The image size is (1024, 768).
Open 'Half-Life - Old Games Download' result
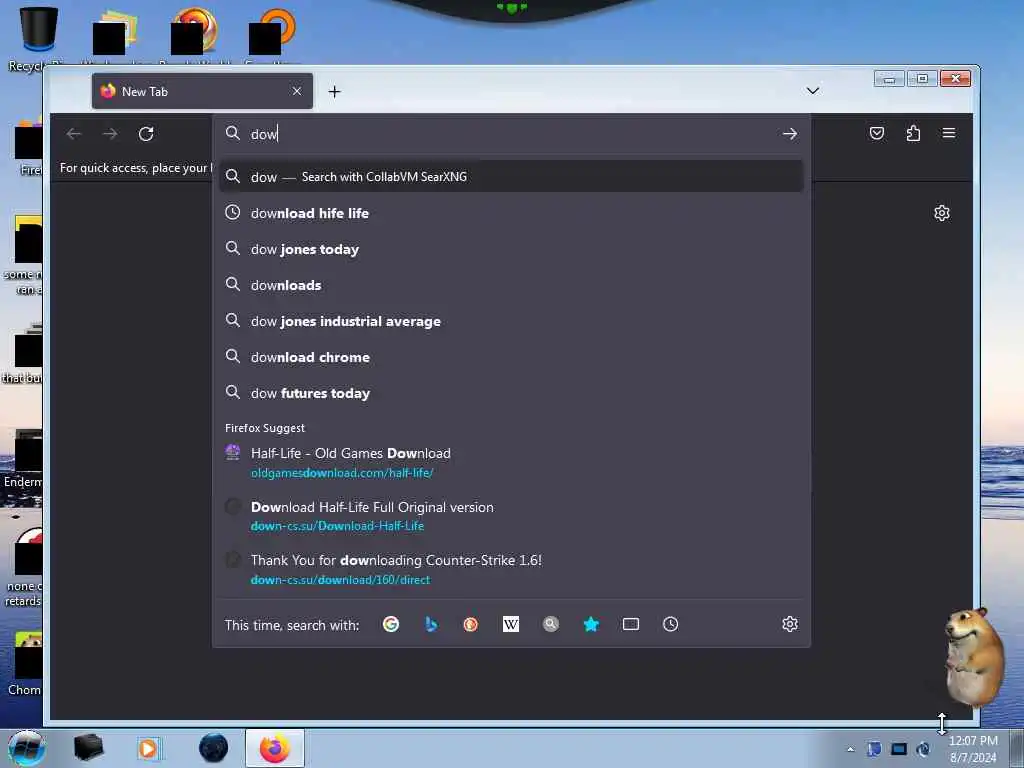pyautogui.click(x=511, y=462)
